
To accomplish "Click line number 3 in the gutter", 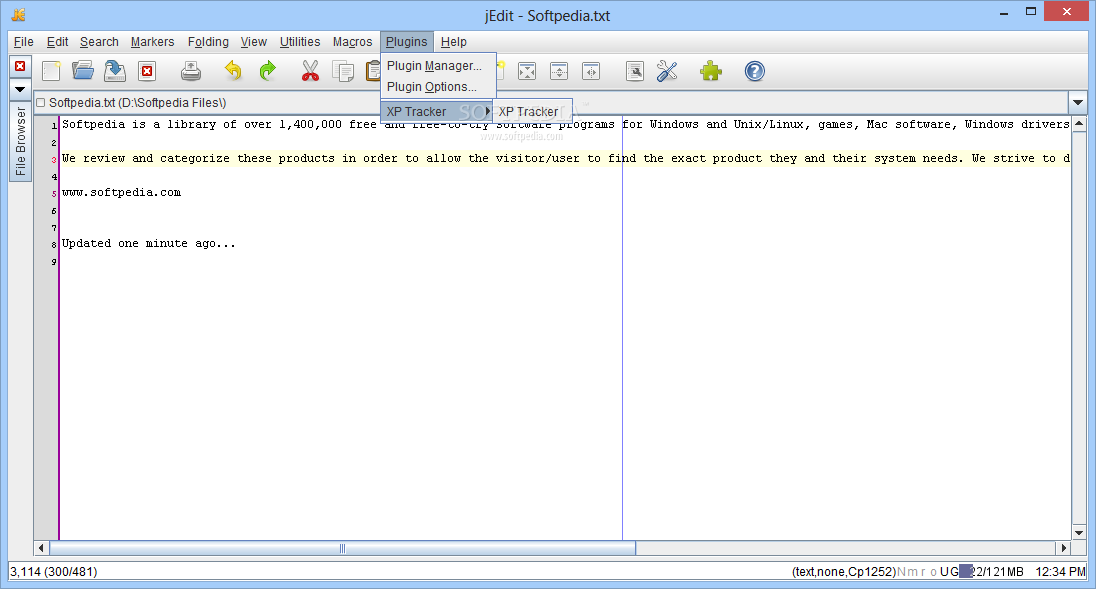I will 54,160.
